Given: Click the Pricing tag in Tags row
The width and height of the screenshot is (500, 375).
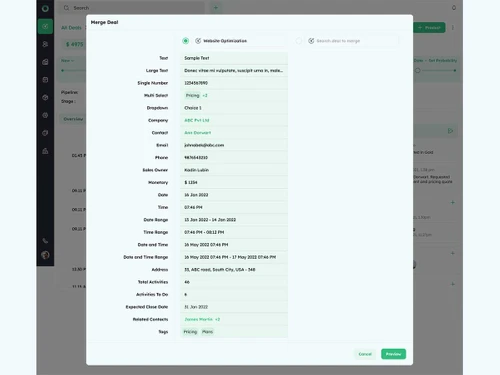Looking at the screenshot, I should click(x=190, y=332).
